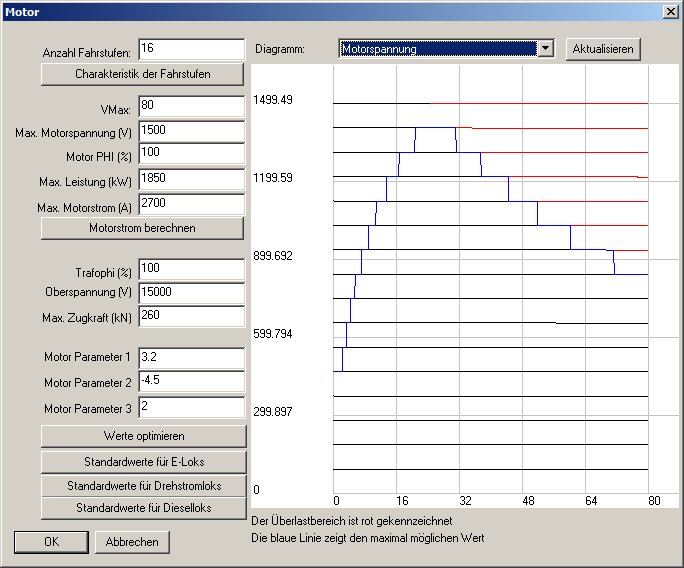Confirm with the OK button
Image resolution: width=684 pixels, height=568 pixels.
coord(51,542)
